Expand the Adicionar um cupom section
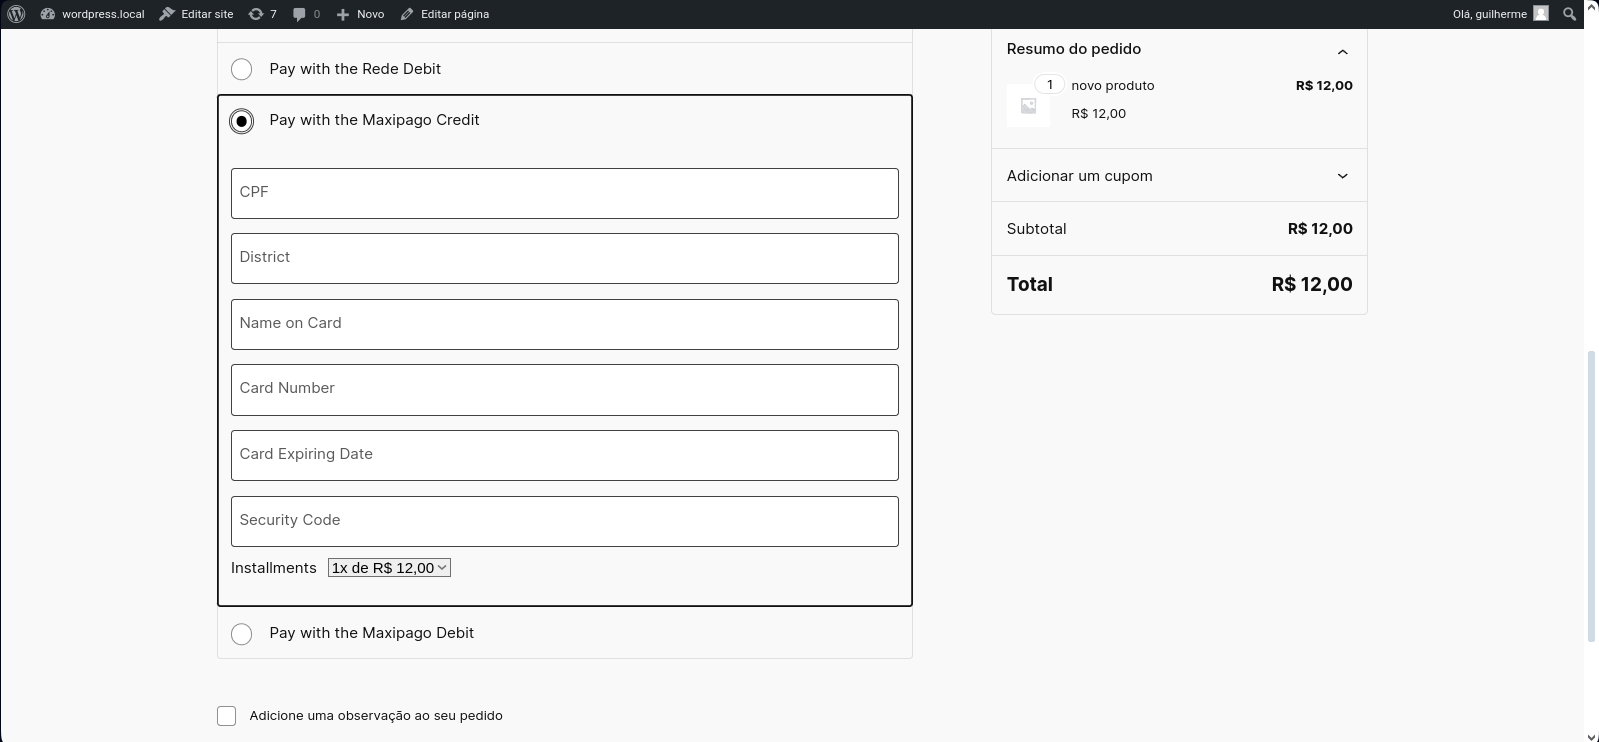This screenshot has height=742, width=1599. pos(1342,176)
